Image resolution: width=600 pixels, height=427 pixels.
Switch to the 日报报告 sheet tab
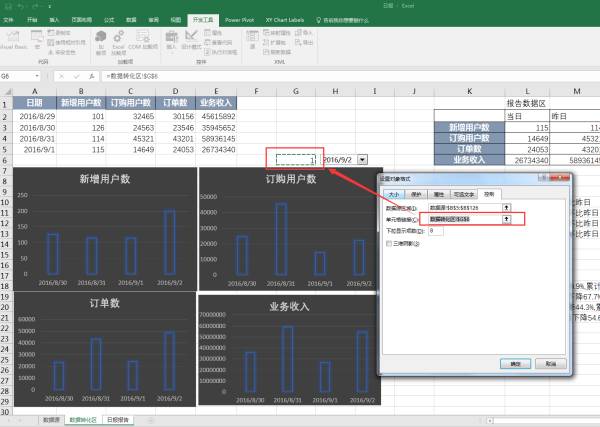click(x=118, y=420)
